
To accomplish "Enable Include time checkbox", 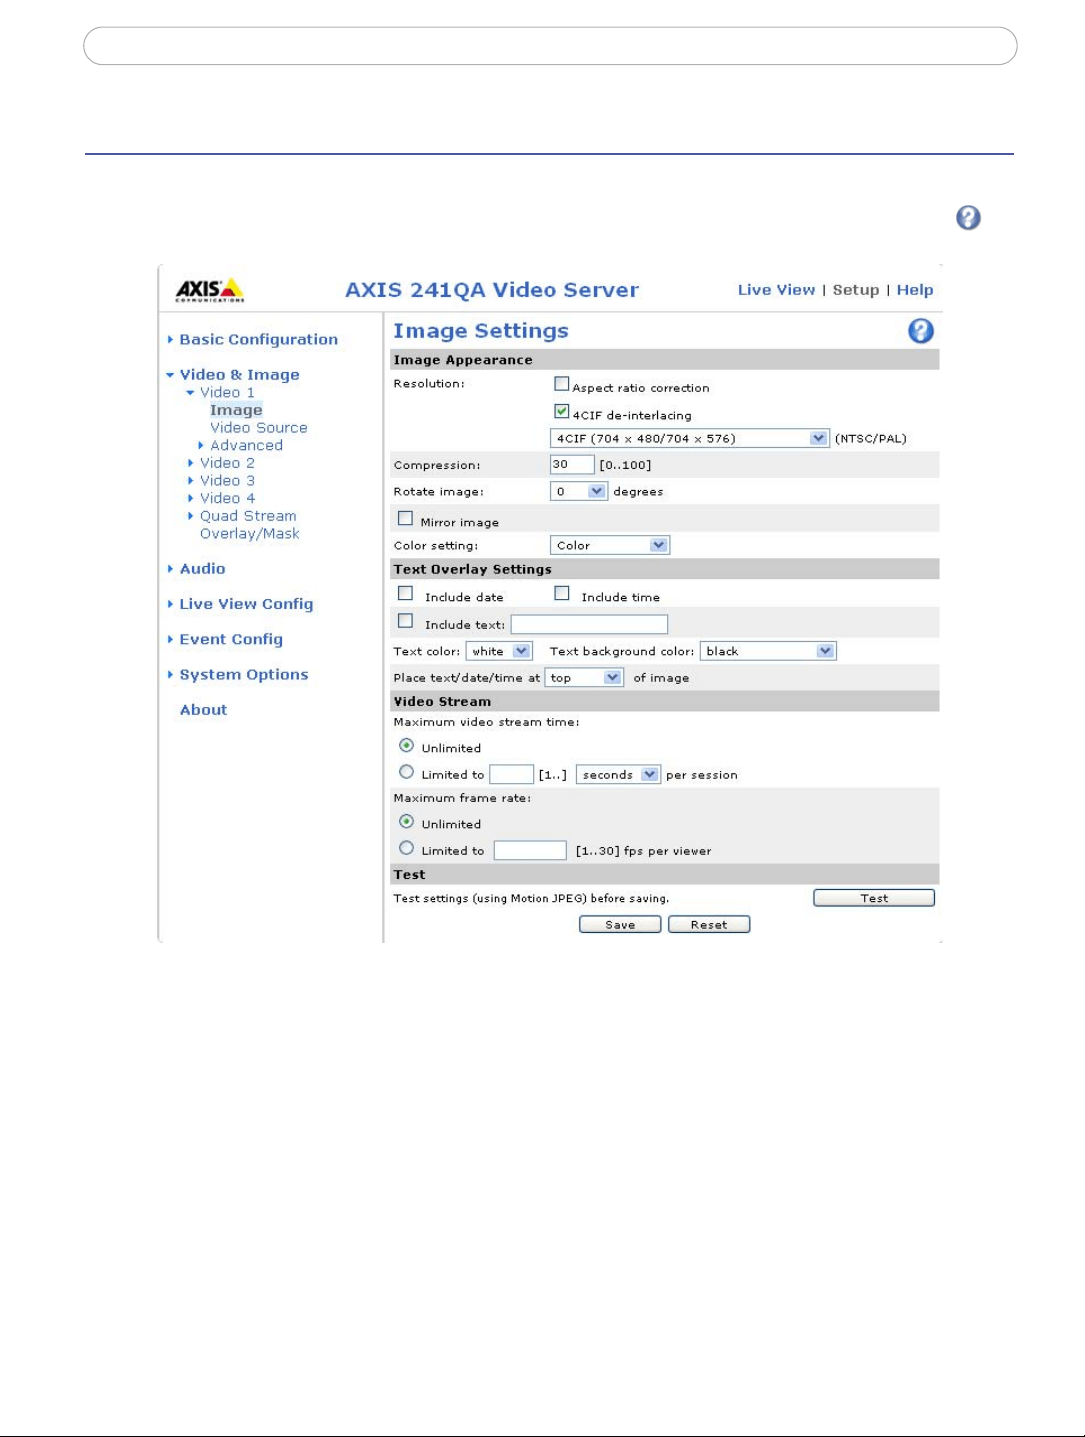I will coord(562,593).
